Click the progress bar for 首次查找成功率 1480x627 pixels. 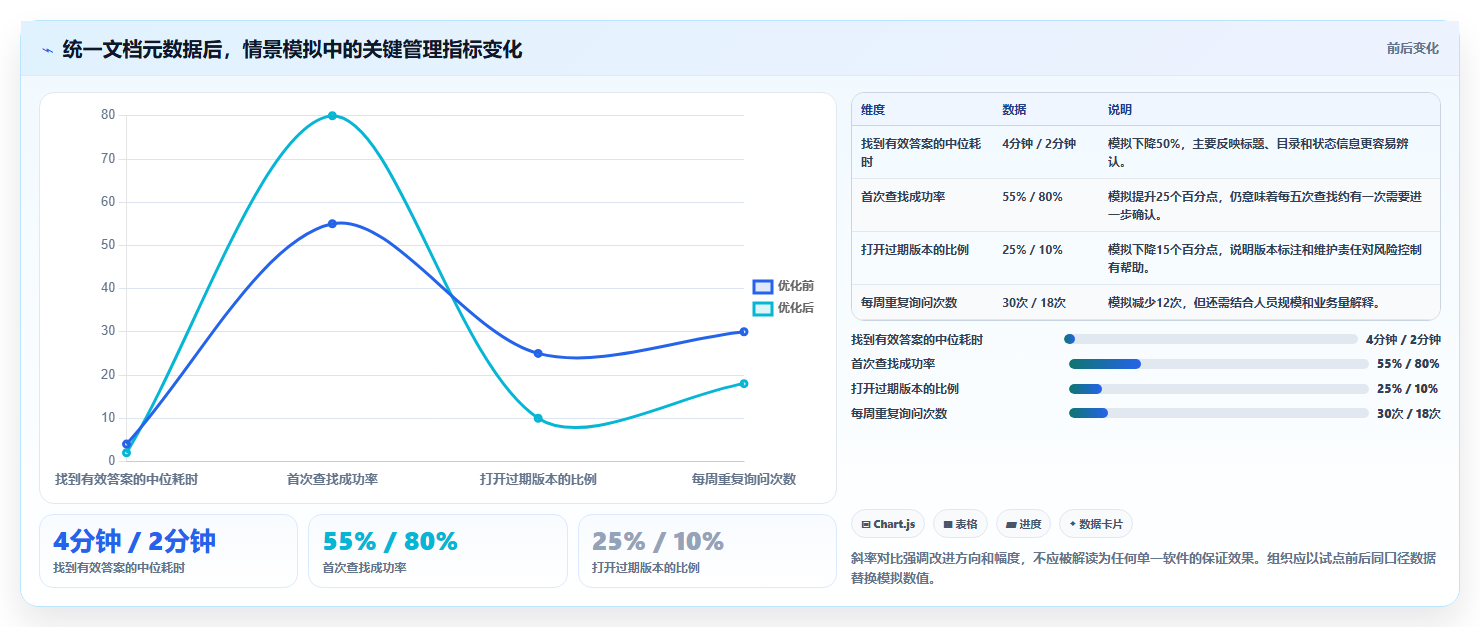pyautogui.click(x=1219, y=364)
